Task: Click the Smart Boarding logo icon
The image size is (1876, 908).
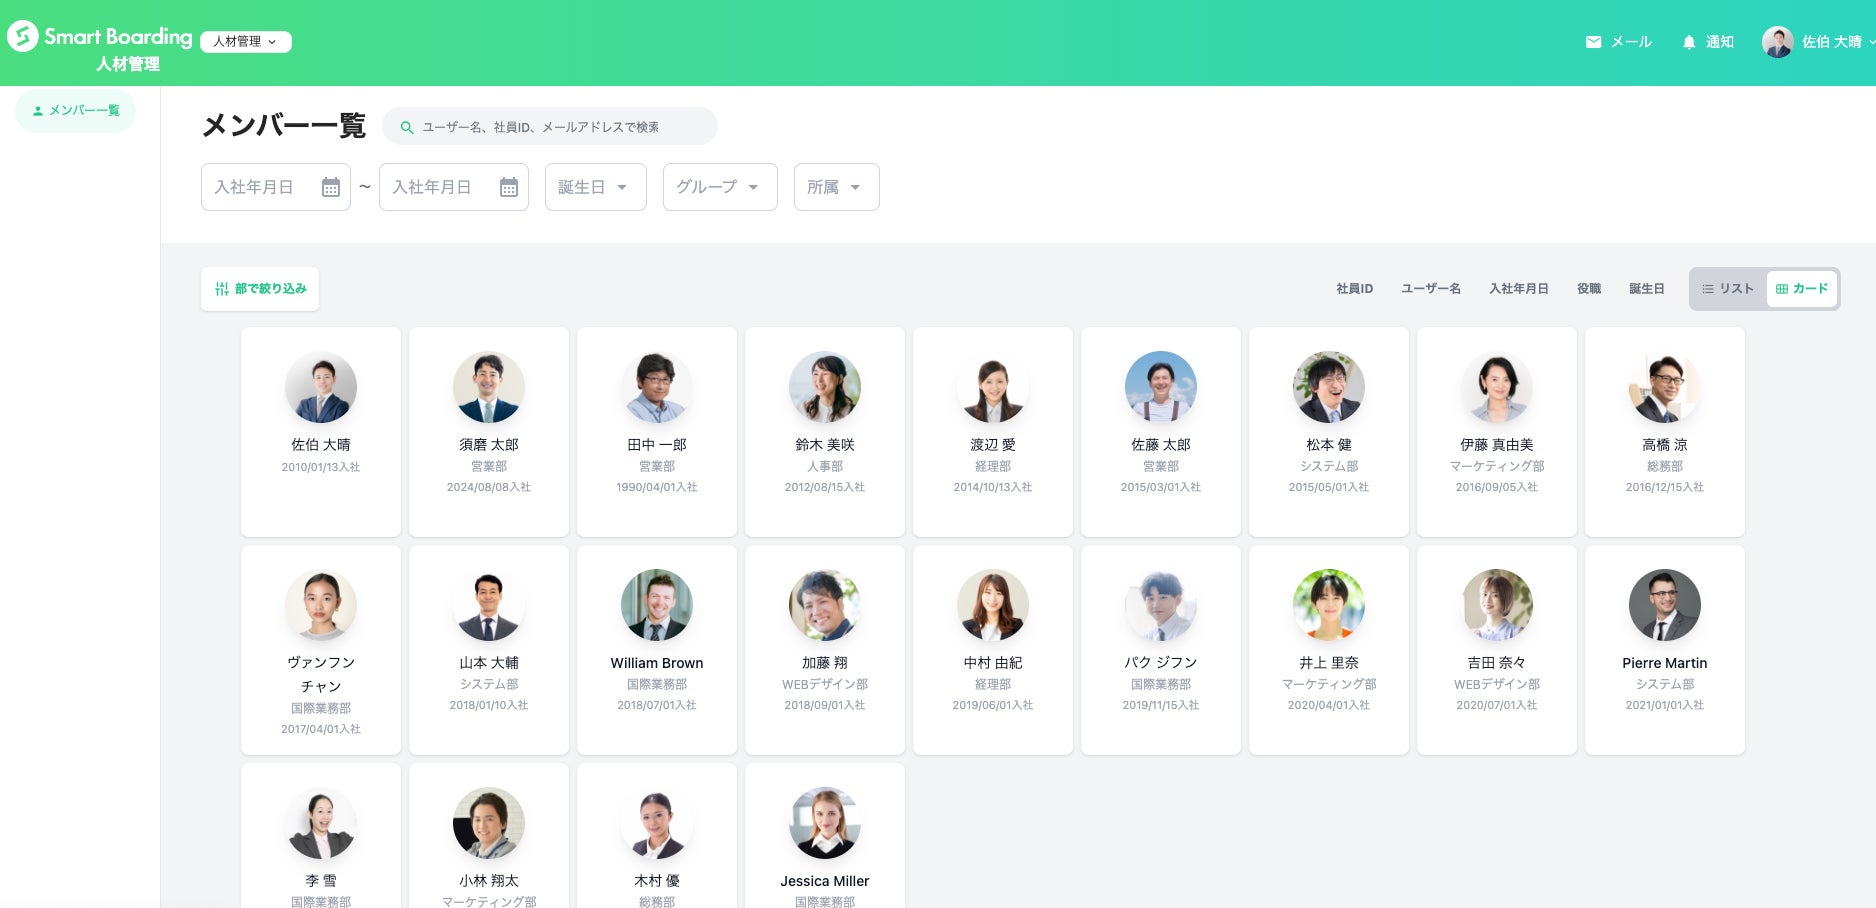Action: [23, 37]
